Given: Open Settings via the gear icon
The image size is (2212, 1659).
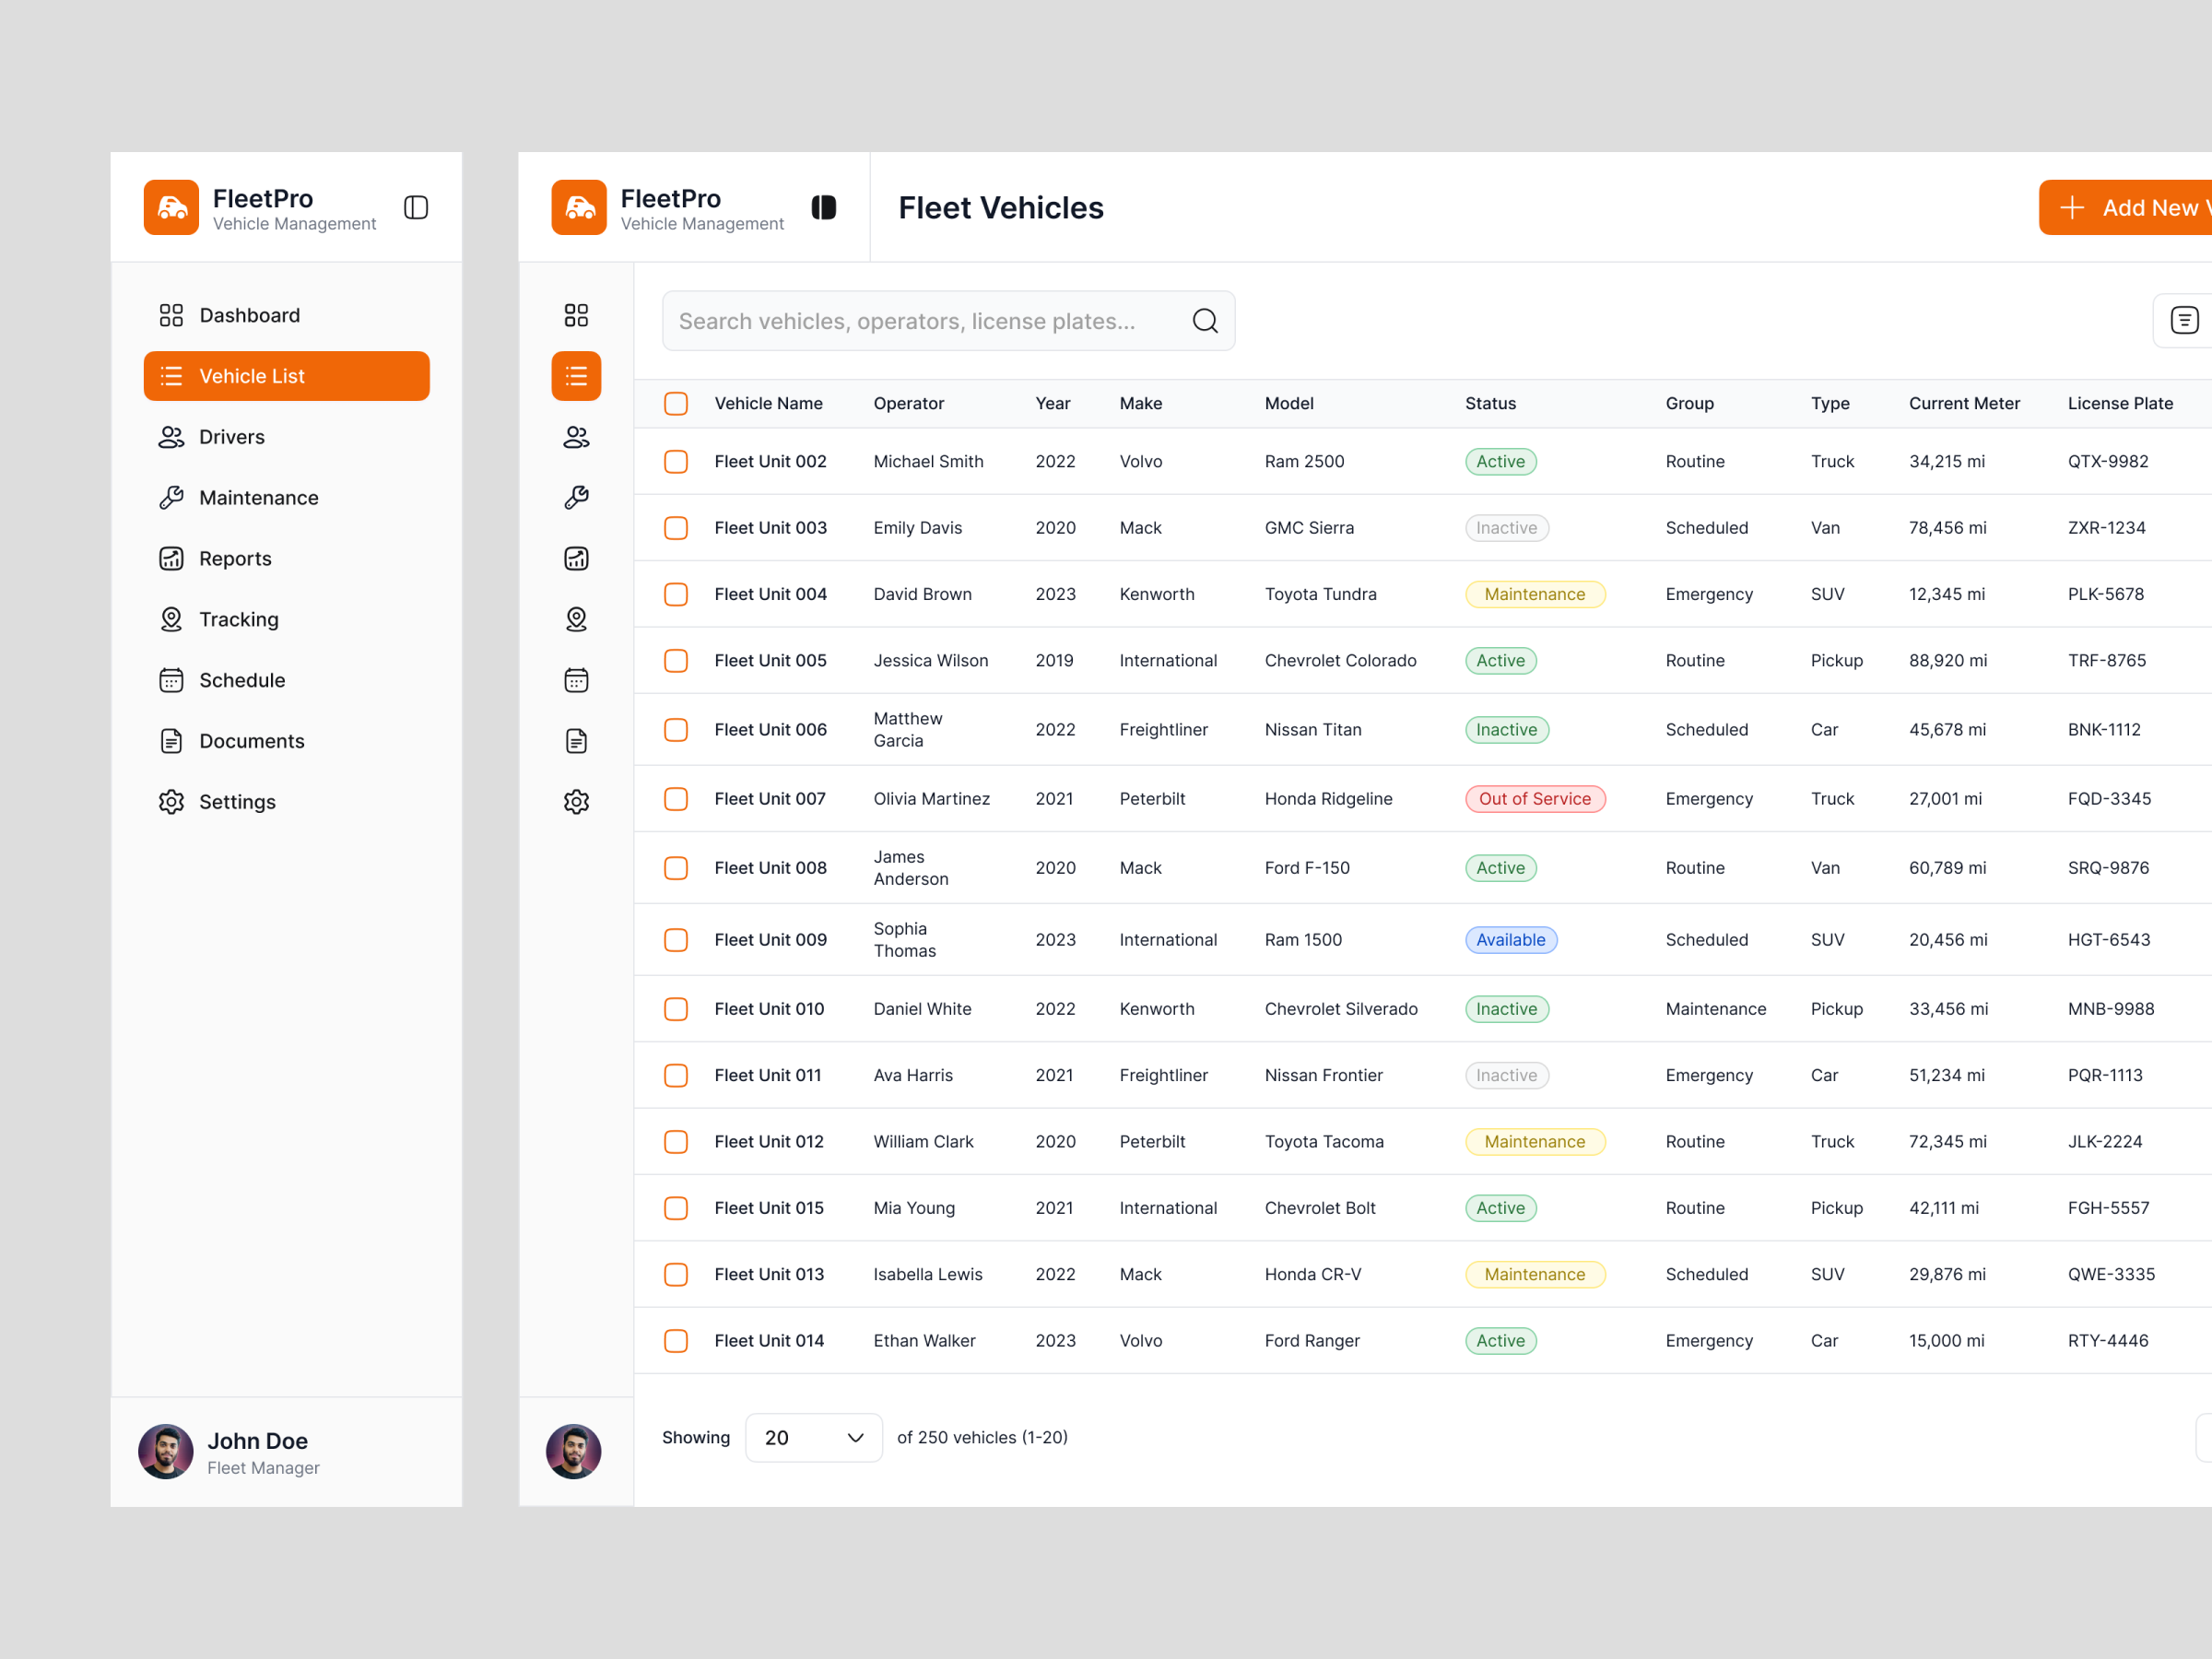Looking at the screenshot, I should click(x=576, y=801).
